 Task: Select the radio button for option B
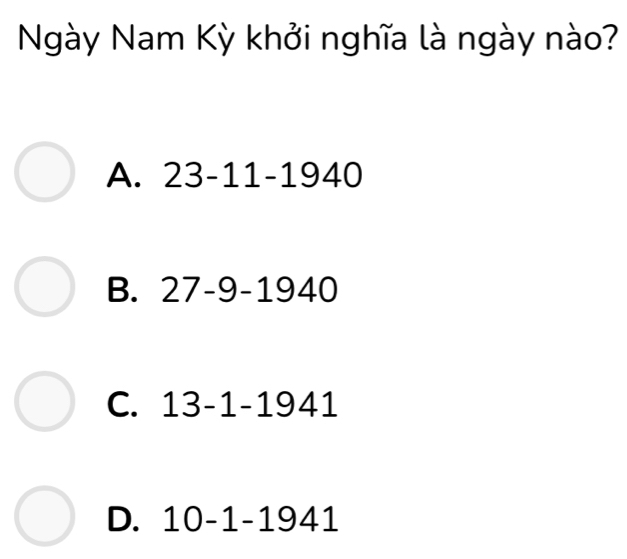[x=44, y=289]
